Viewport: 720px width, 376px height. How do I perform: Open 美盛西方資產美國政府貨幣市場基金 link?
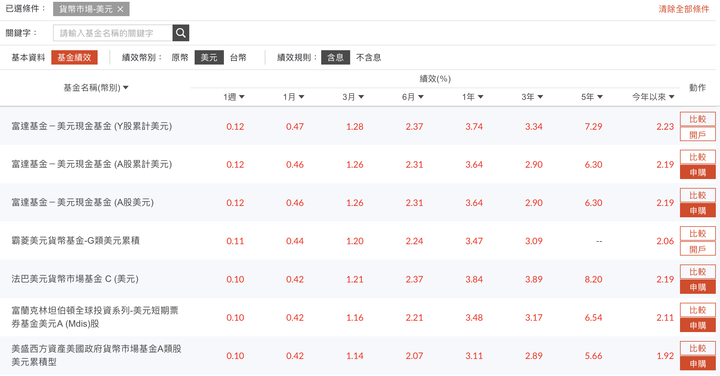tap(96, 355)
